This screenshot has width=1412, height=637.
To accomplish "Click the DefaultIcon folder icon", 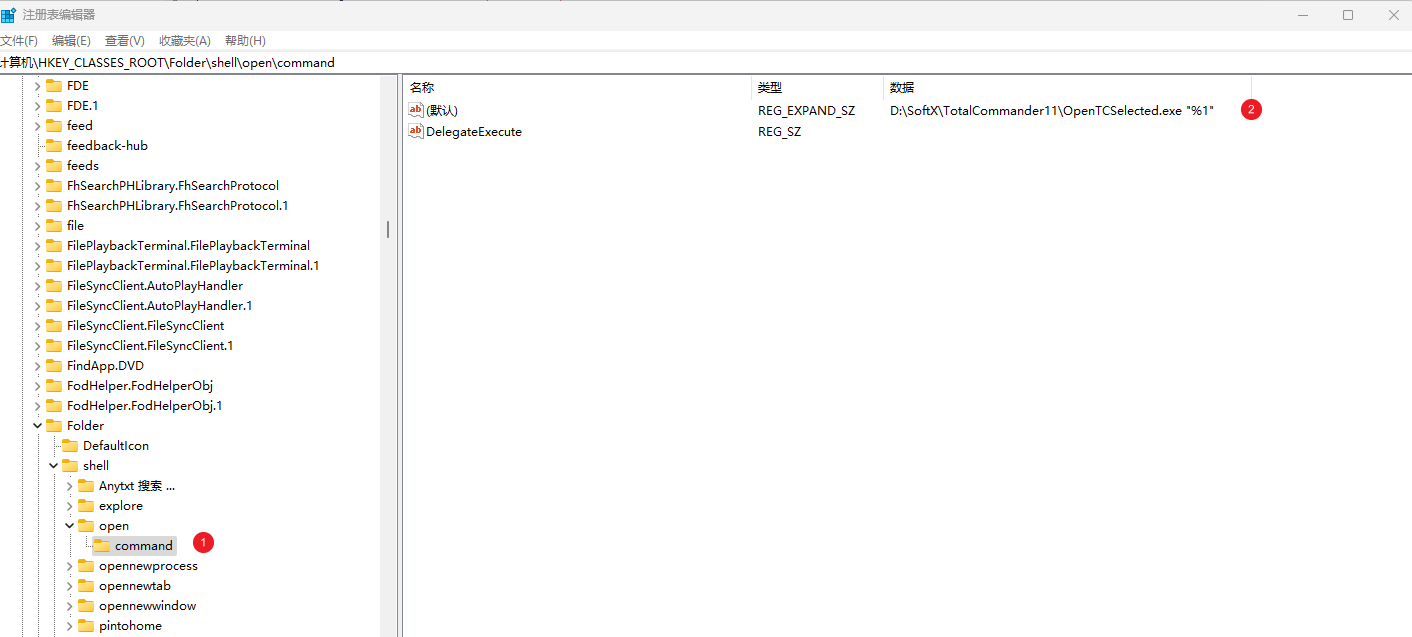I will 69,446.
